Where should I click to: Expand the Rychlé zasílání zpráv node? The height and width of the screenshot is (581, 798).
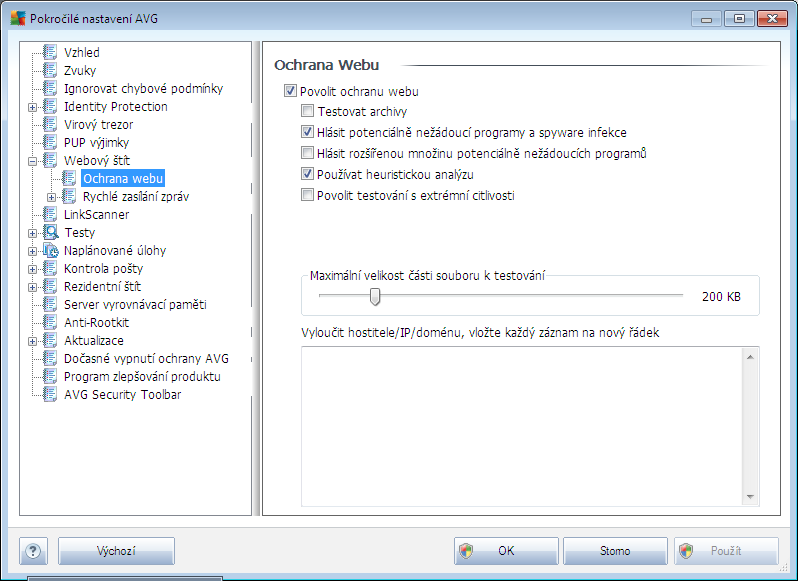coord(51,197)
